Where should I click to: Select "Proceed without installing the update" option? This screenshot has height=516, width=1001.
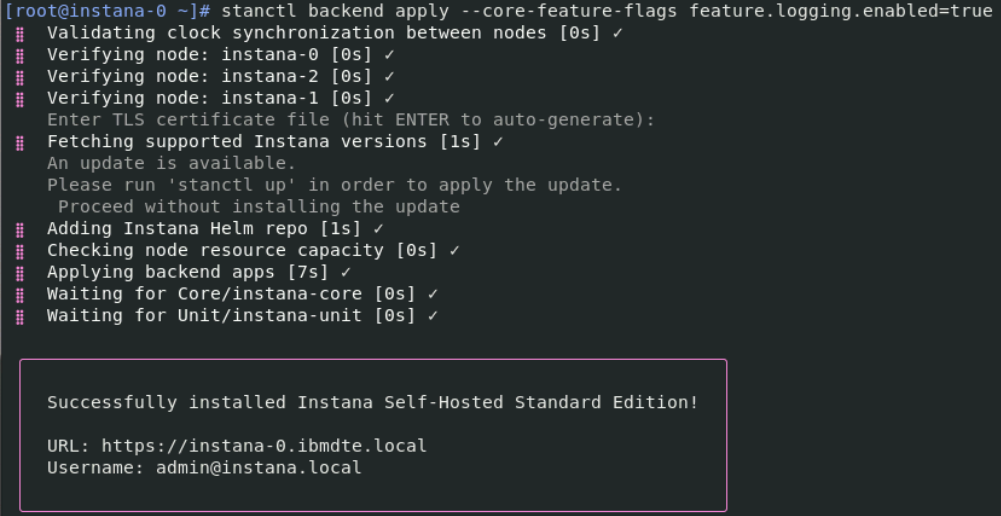[x=258, y=207]
